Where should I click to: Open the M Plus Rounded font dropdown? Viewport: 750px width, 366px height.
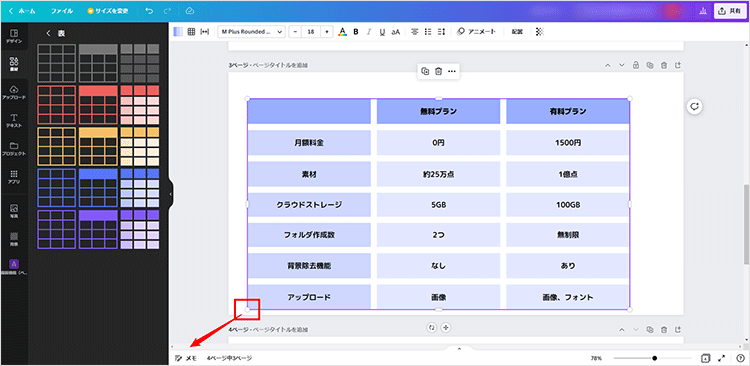tap(251, 32)
